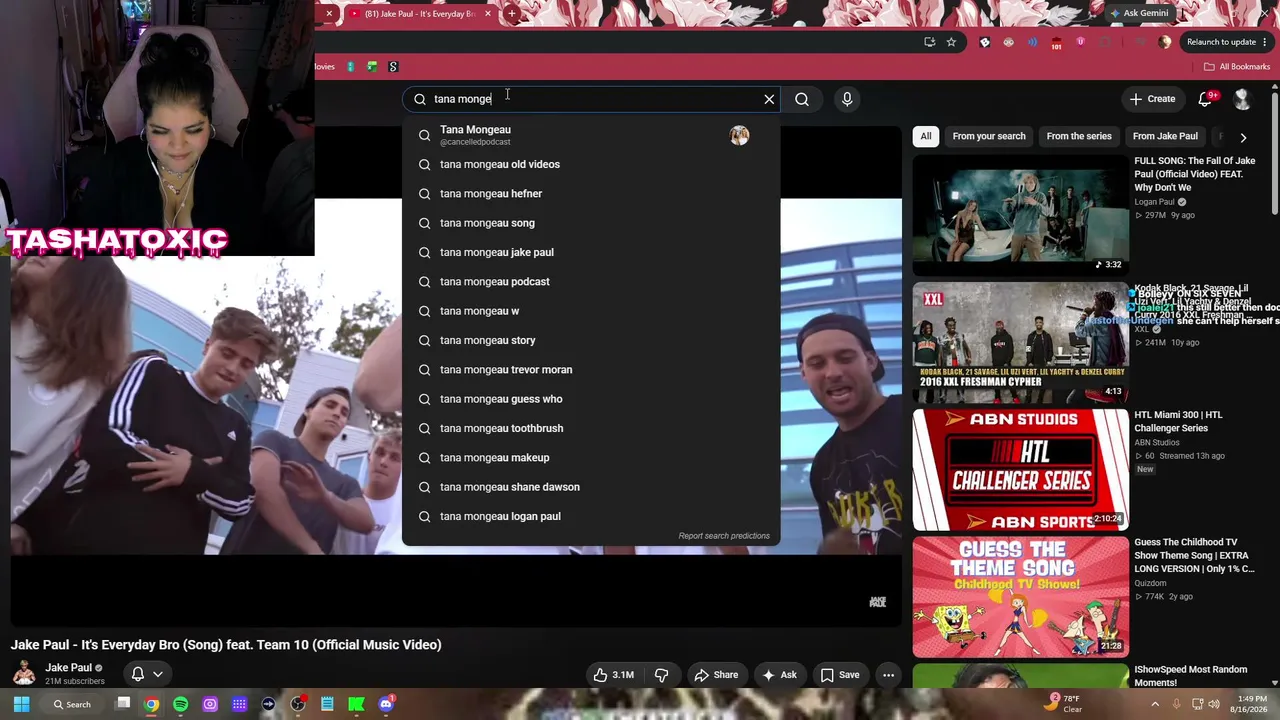Choose suggestion tana mongeau old videos
The height and width of the screenshot is (720, 1280).
pyautogui.click(x=591, y=164)
